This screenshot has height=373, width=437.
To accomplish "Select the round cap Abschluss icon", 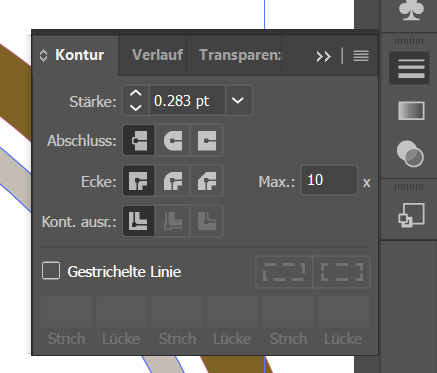I will (173, 140).
